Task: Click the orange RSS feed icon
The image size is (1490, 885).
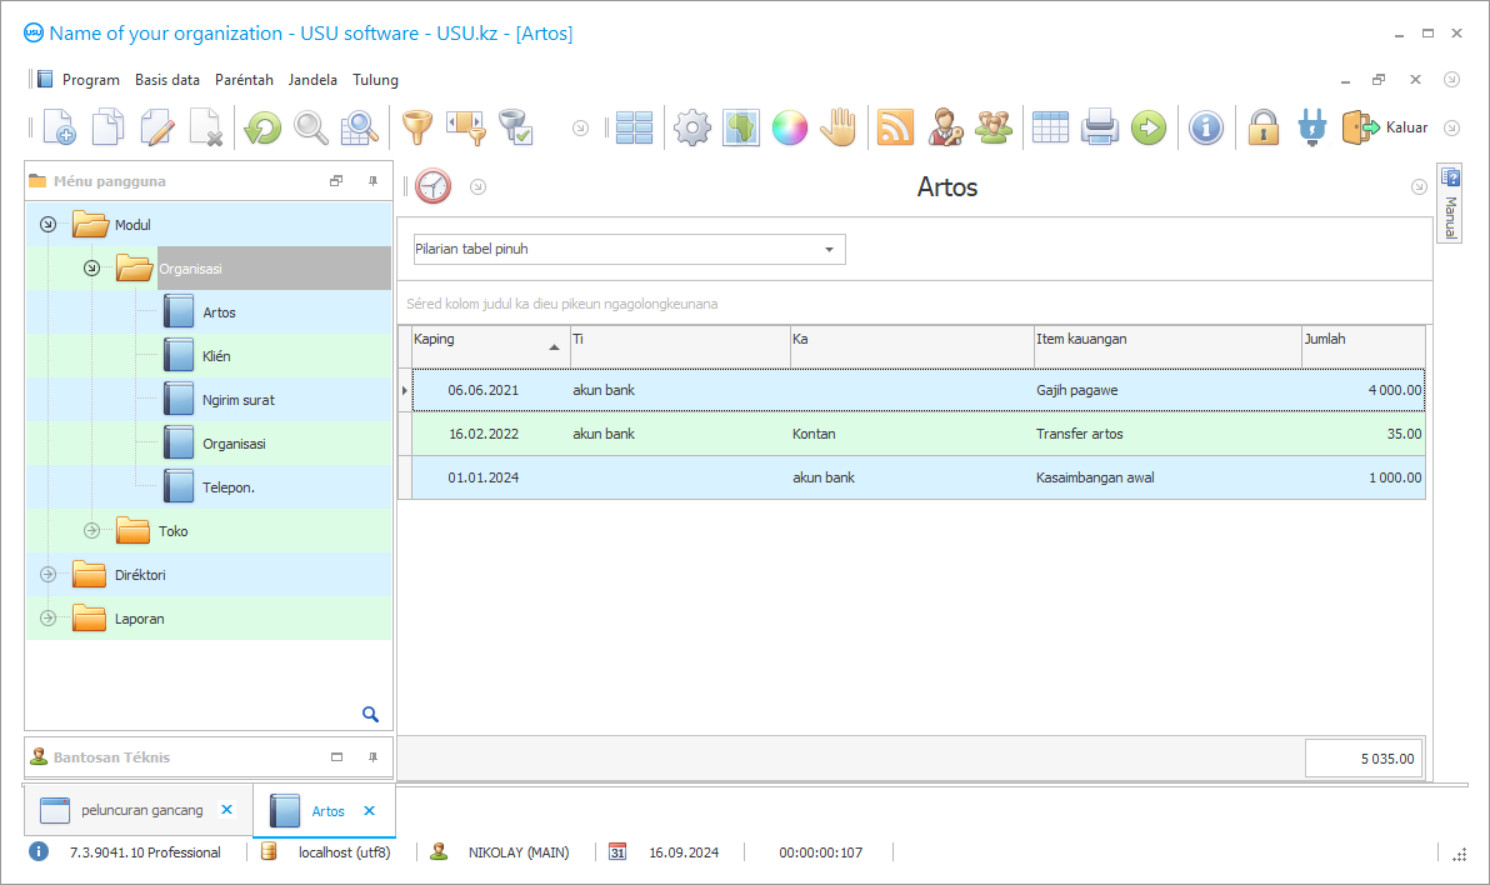Action: point(895,128)
